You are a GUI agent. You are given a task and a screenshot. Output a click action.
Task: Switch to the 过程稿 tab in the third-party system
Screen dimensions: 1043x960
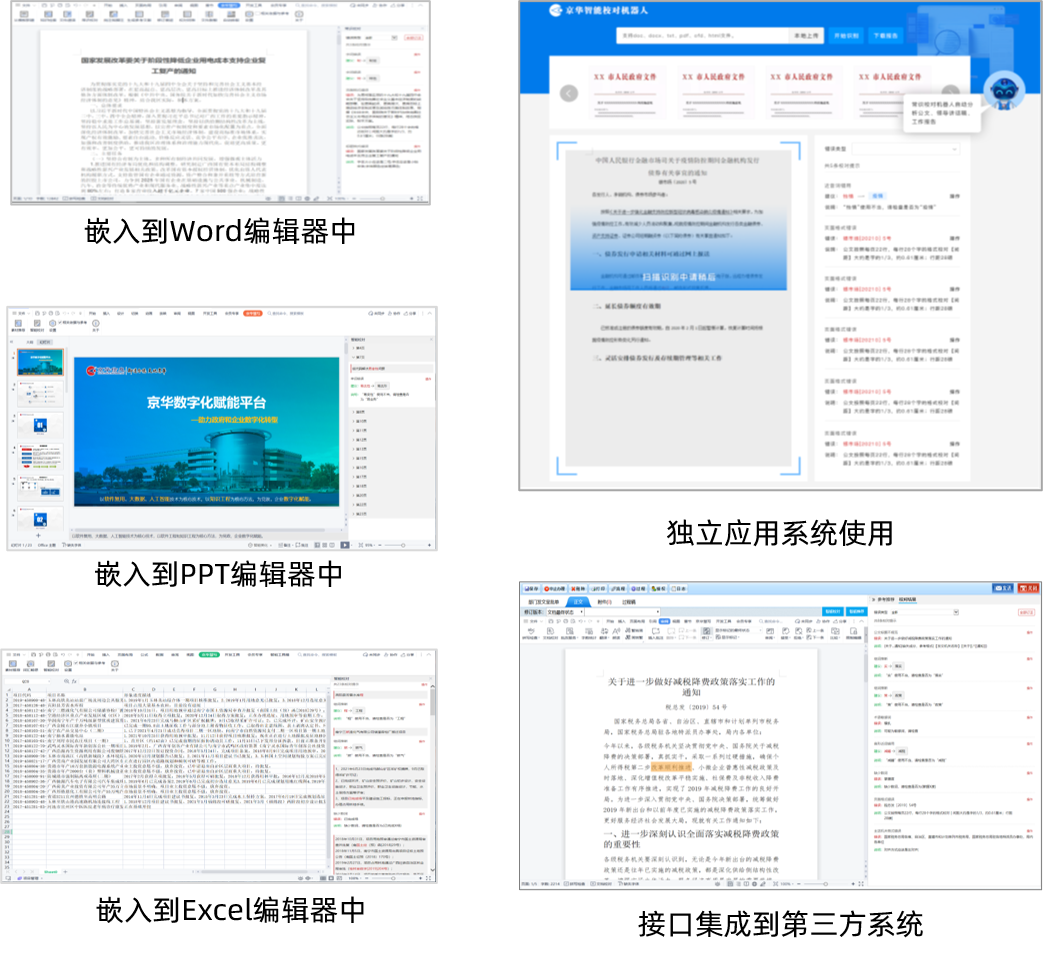(629, 601)
